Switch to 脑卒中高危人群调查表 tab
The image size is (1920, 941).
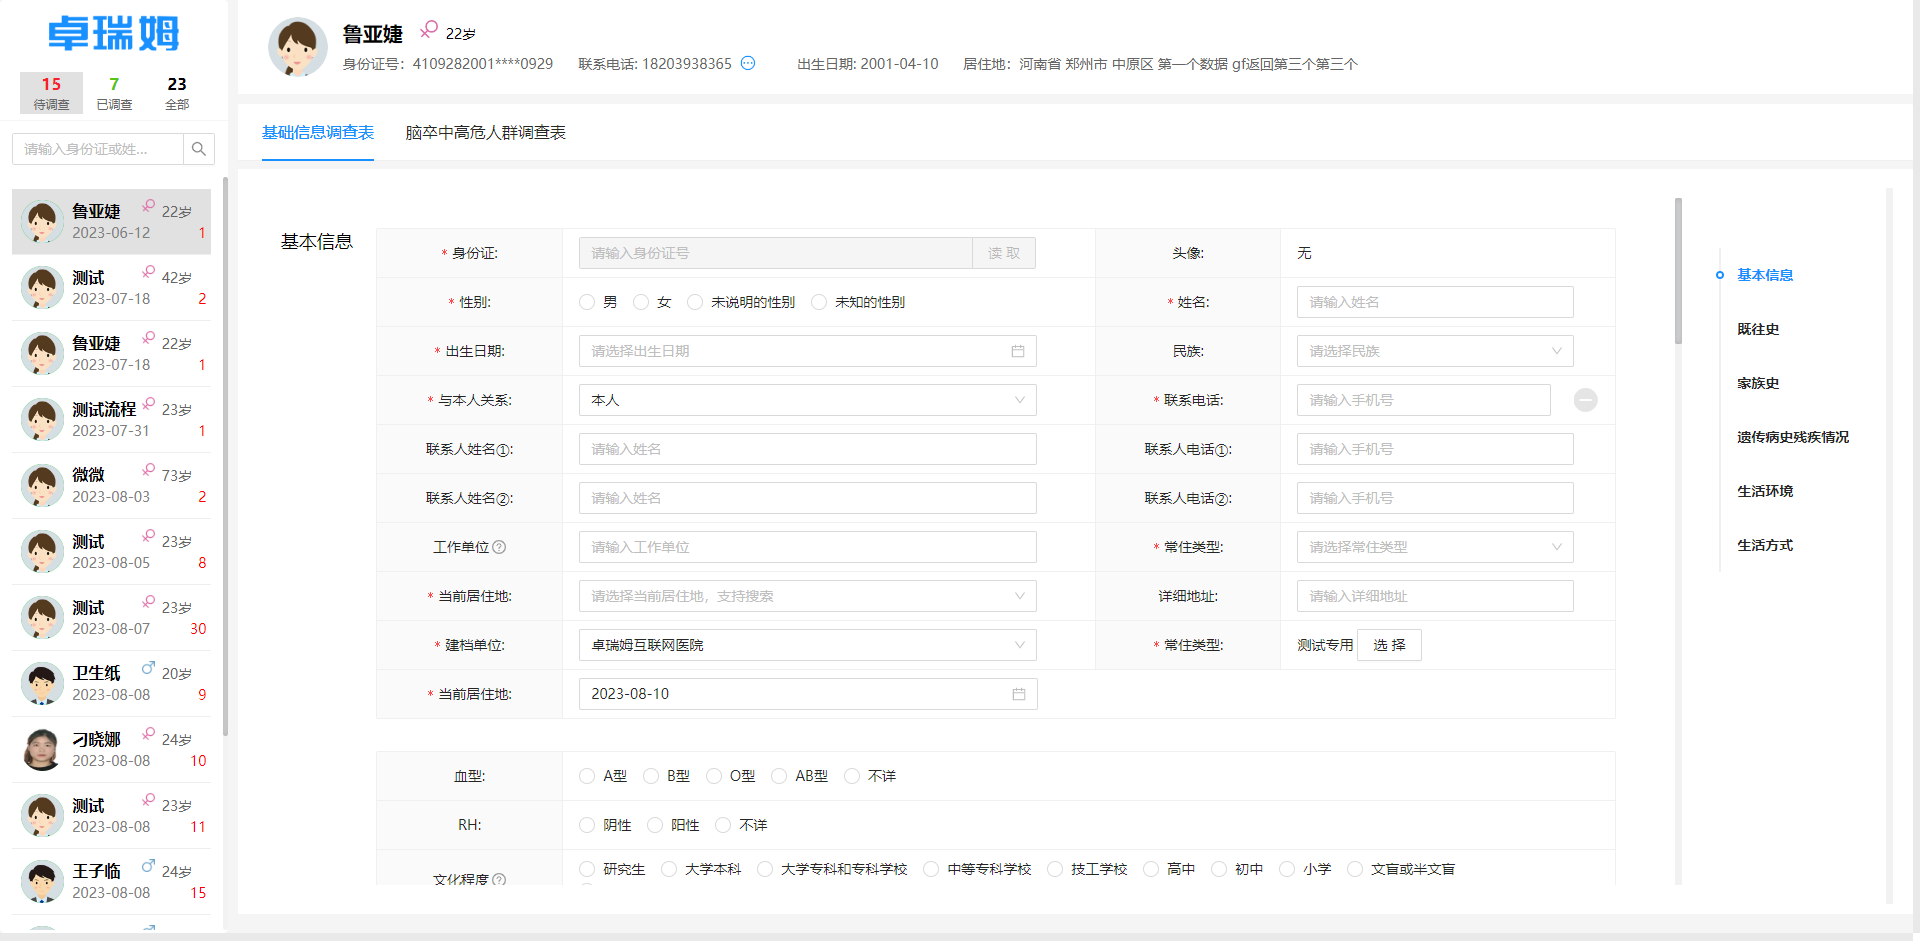click(485, 132)
